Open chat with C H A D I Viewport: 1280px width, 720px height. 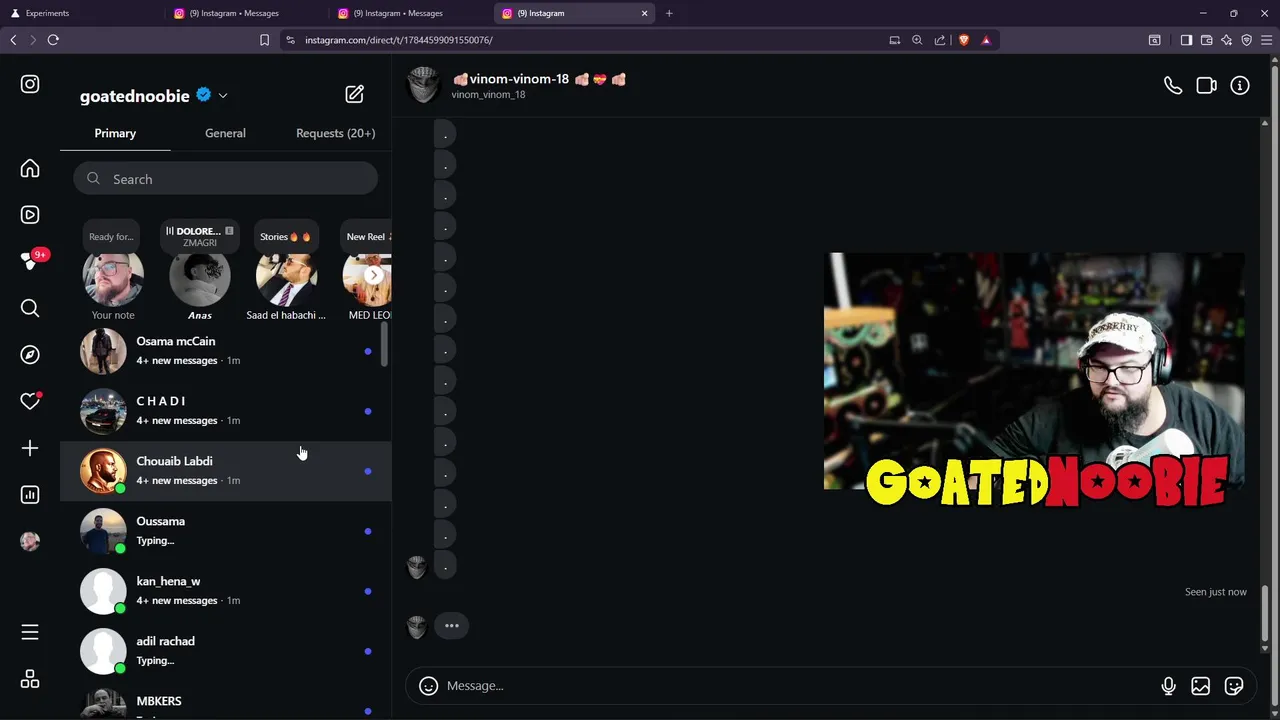(226, 411)
